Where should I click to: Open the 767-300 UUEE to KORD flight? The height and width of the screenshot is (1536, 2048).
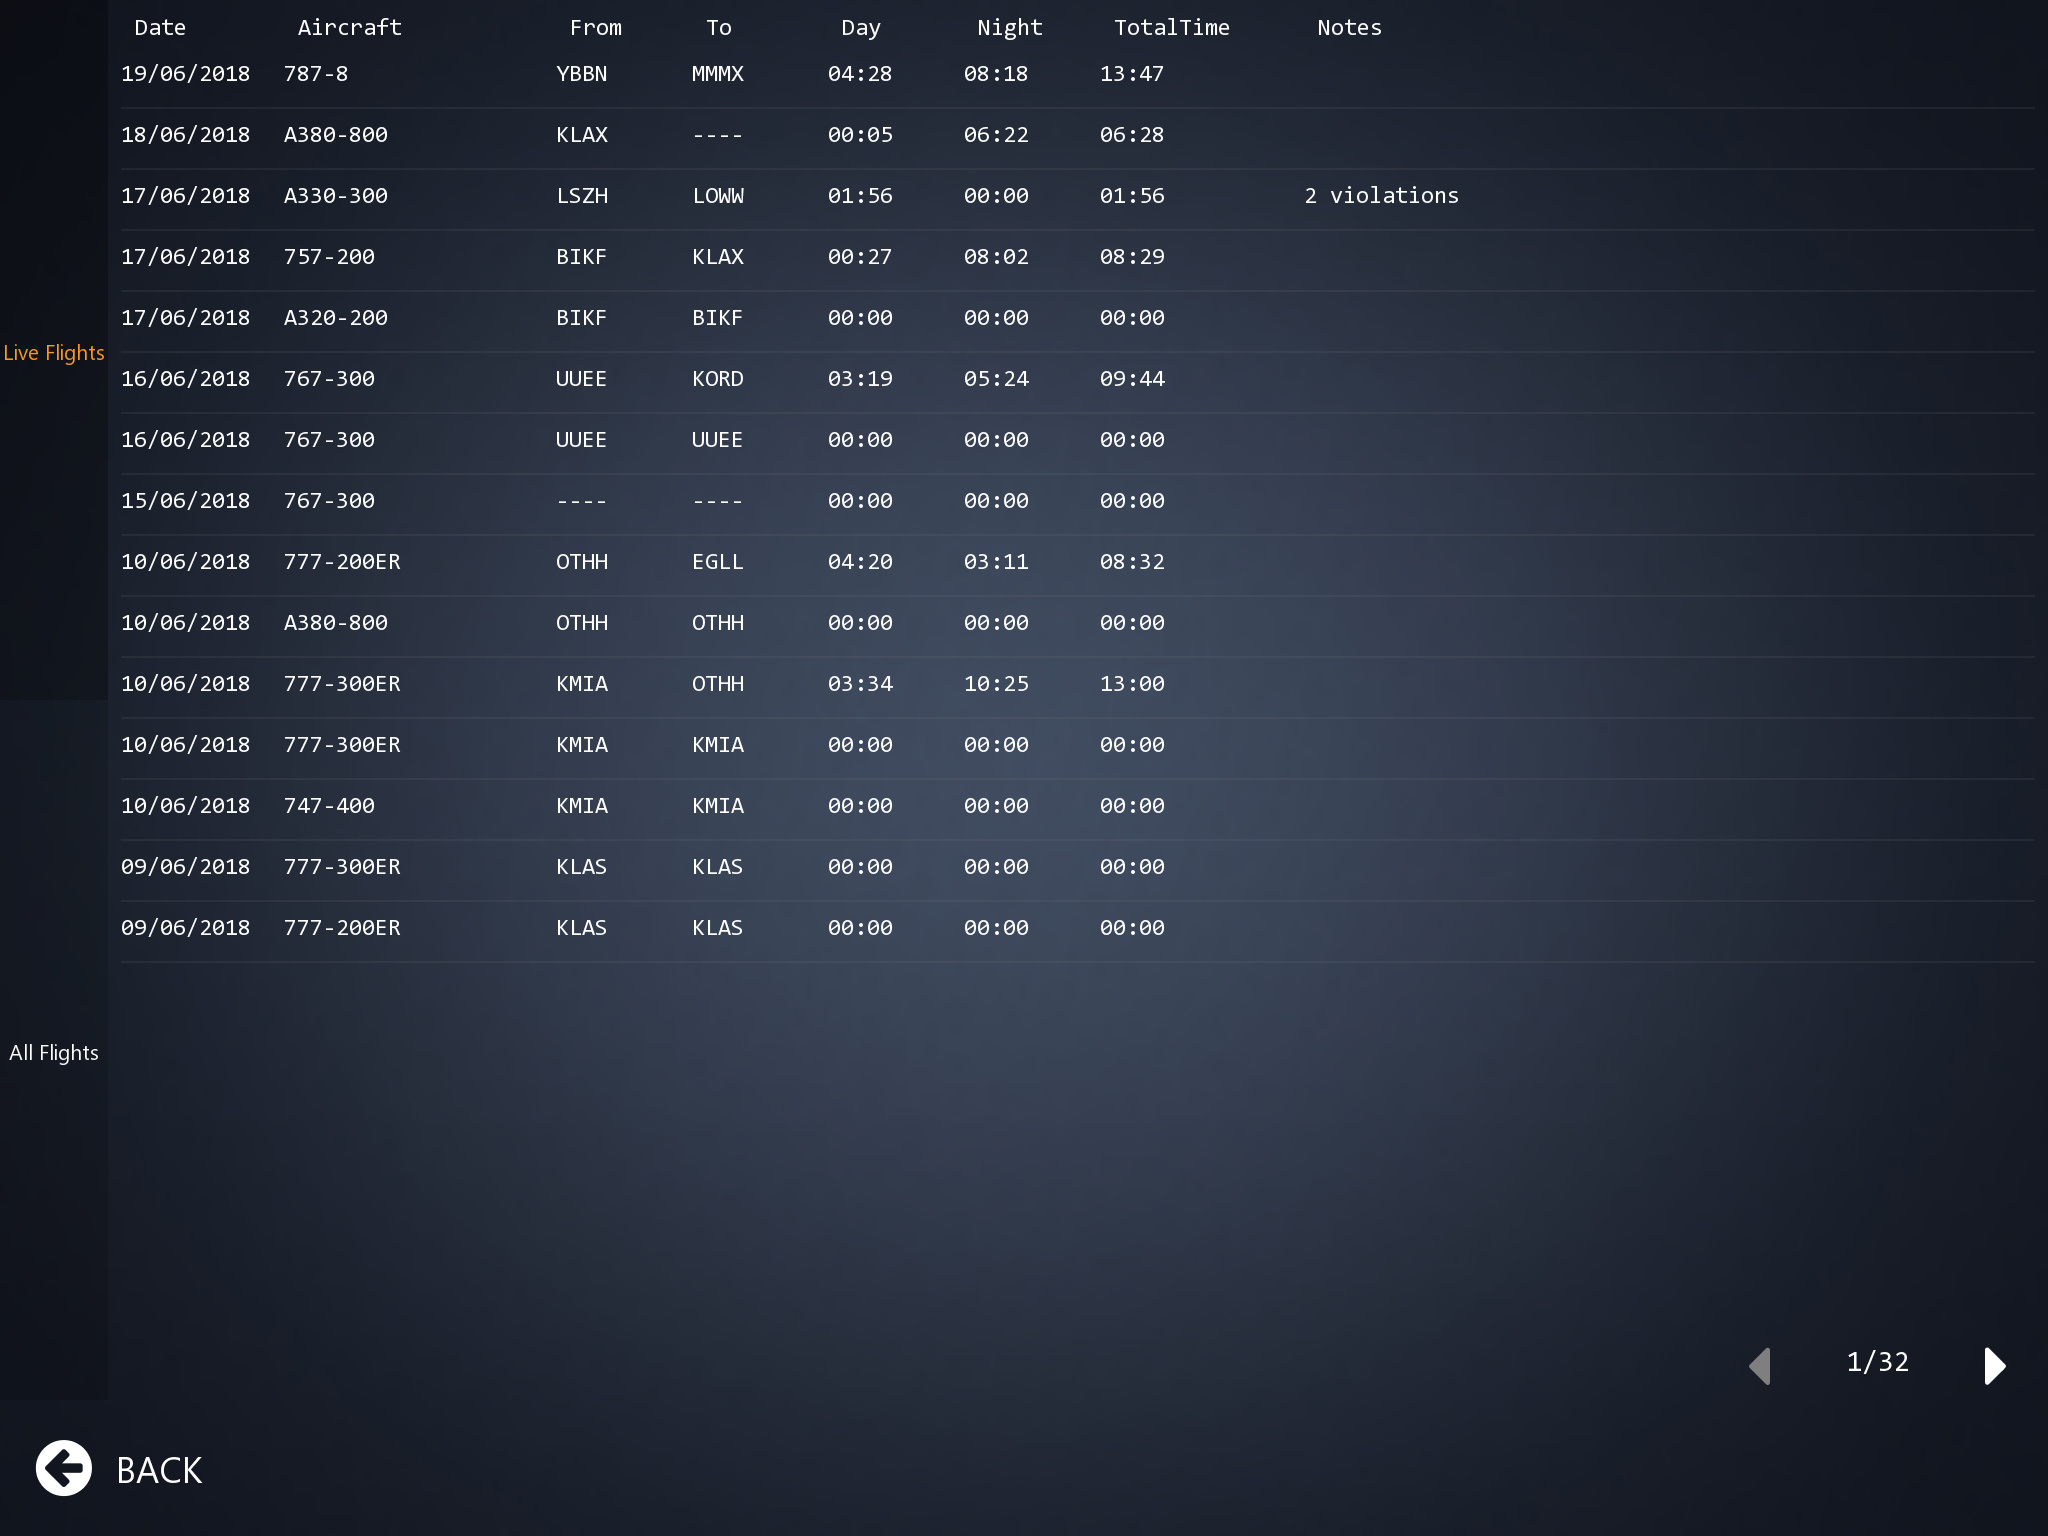pyautogui.click(x=640, y=379)
